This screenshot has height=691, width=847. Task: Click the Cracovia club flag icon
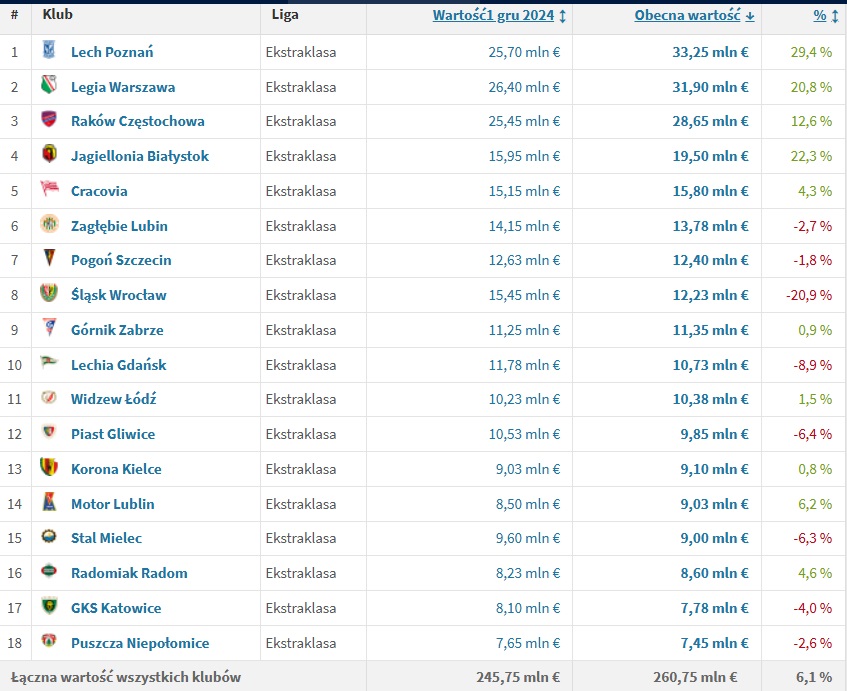click(x=49, y=190)
